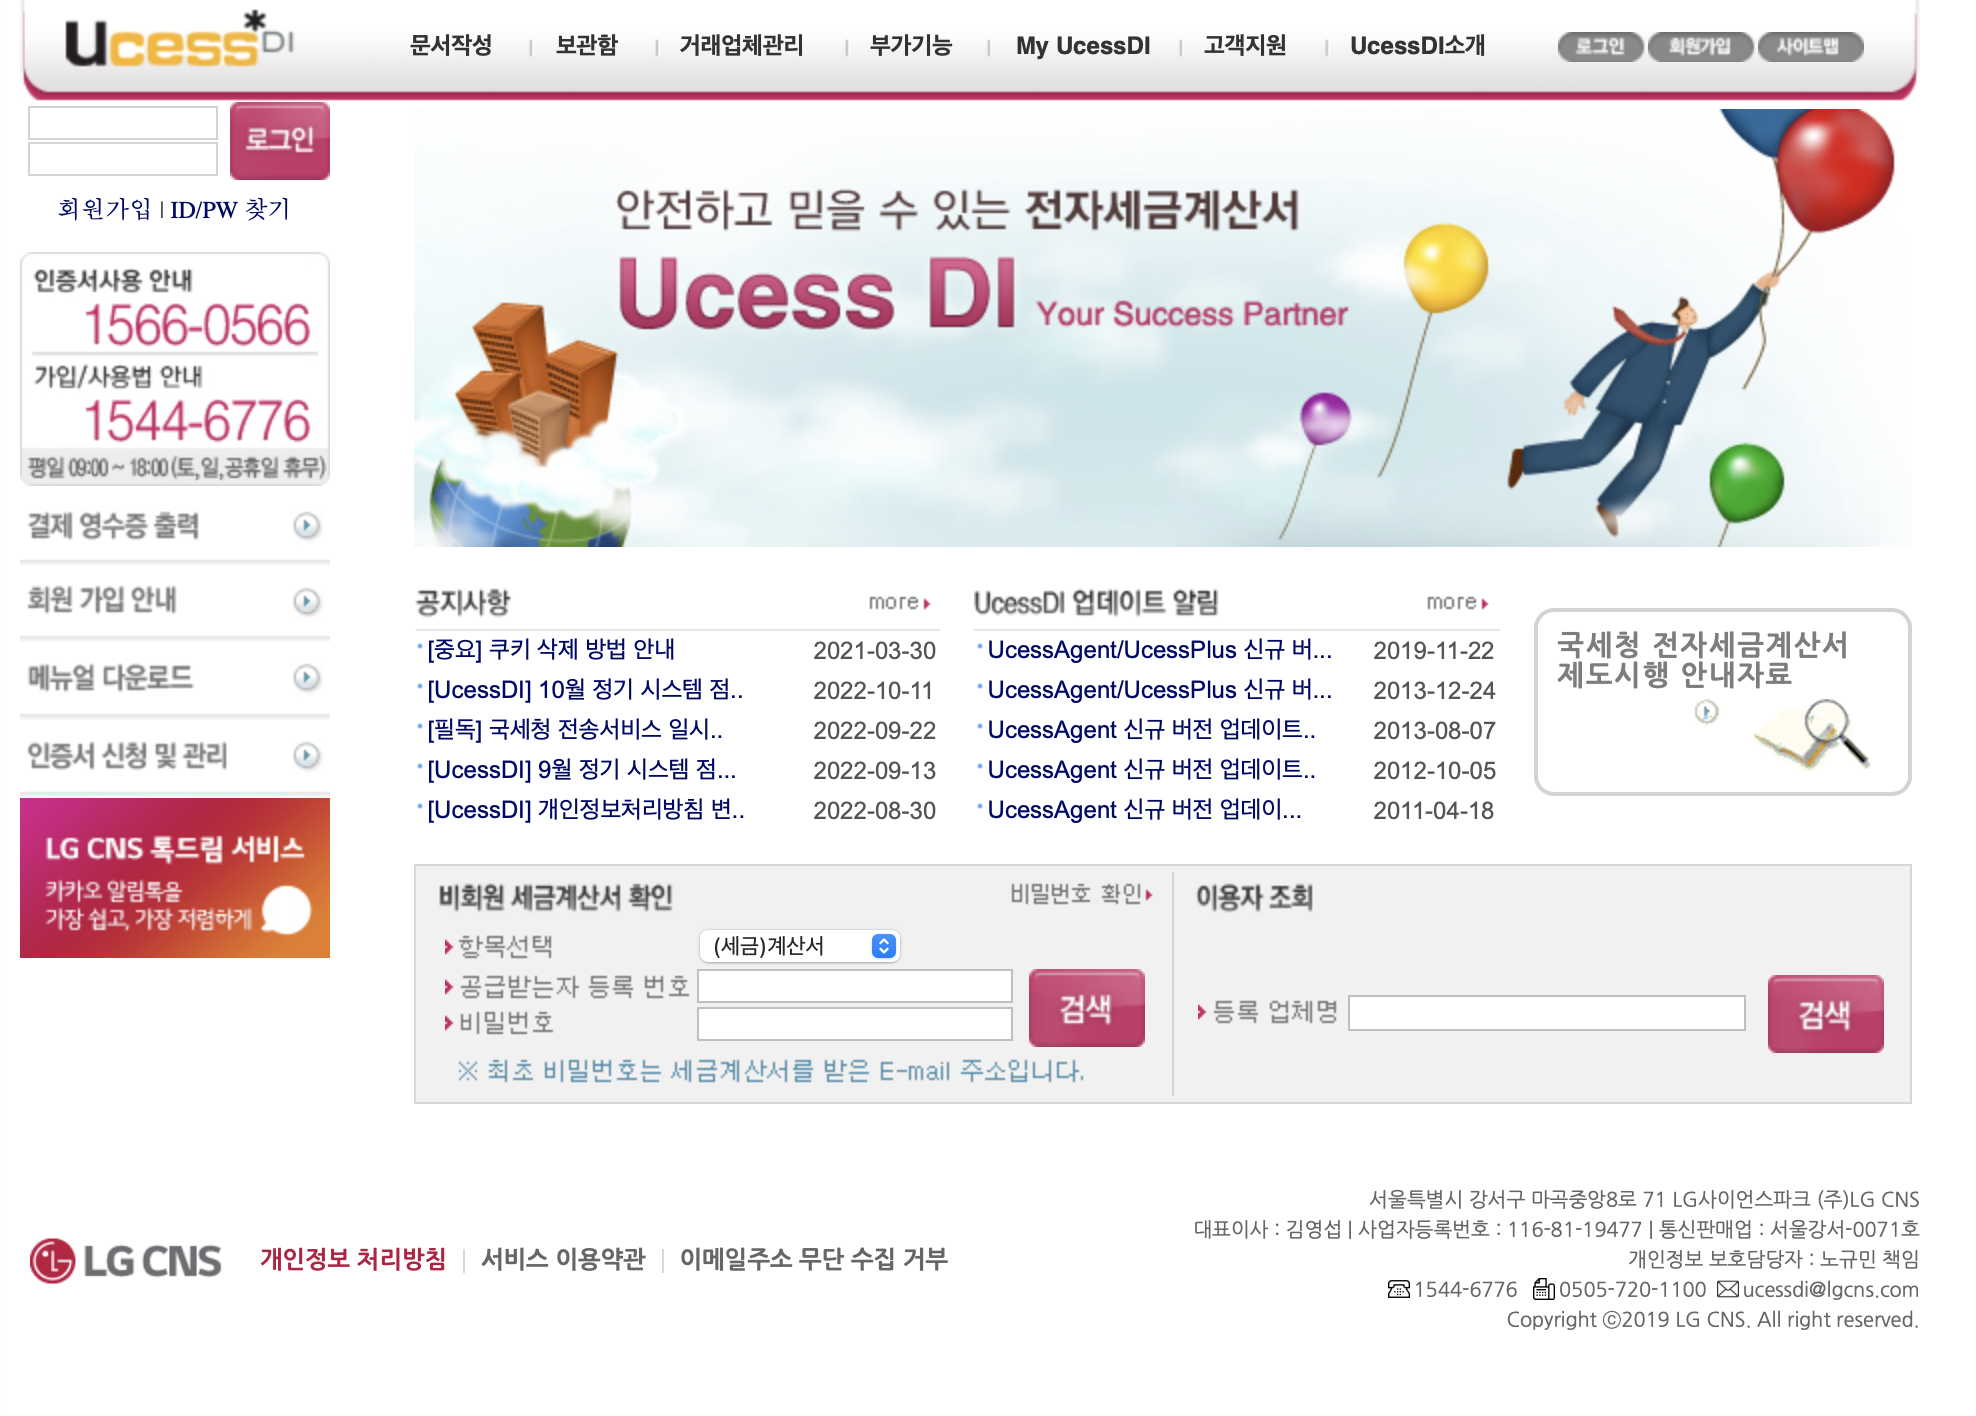Expand the 인증서 신청 및 관리 sidebar arrow
The image size is (1976, 1416).
click(305, 754)
